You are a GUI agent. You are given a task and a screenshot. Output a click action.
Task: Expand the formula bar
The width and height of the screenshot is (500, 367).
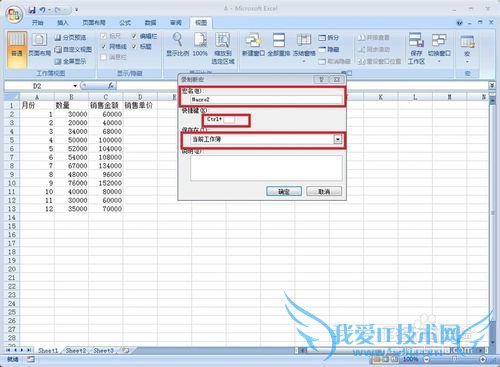click(x=492, y=86)
